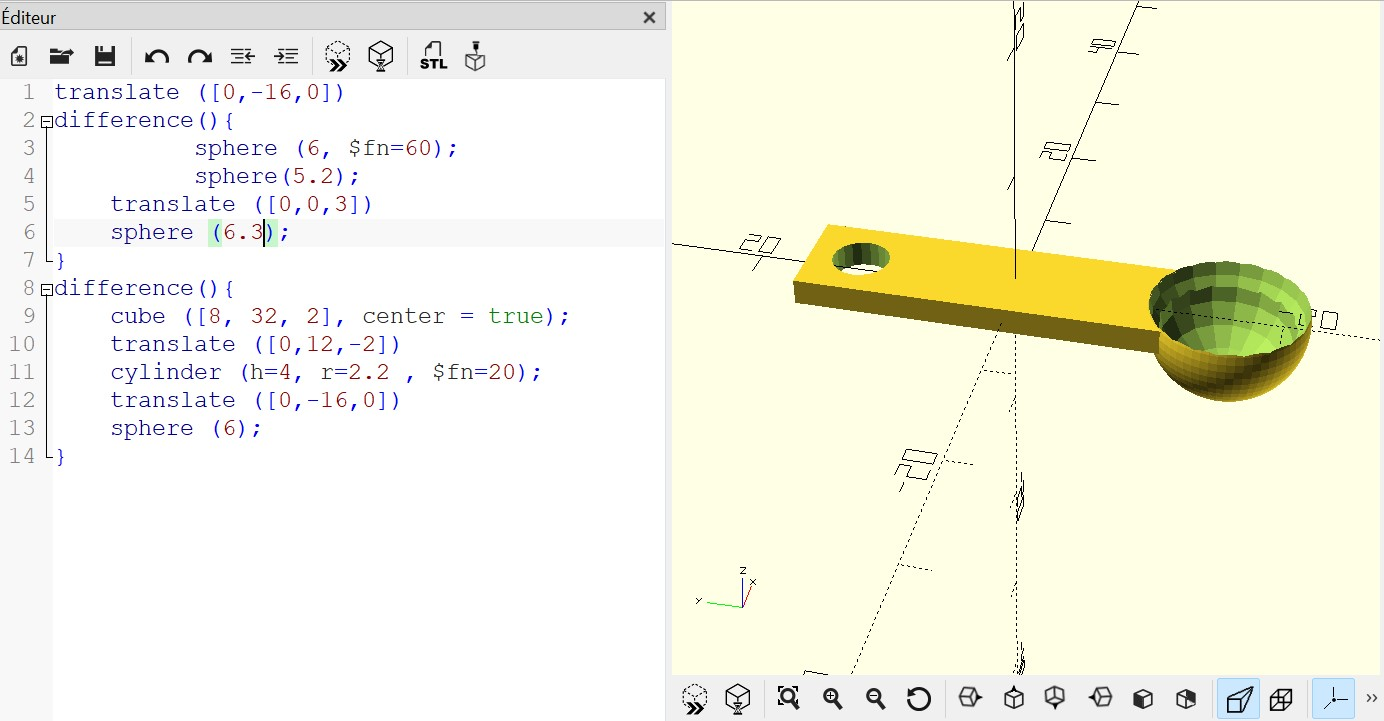Expand the viewer toolbar overflow chevrons

click(1371, 698)
